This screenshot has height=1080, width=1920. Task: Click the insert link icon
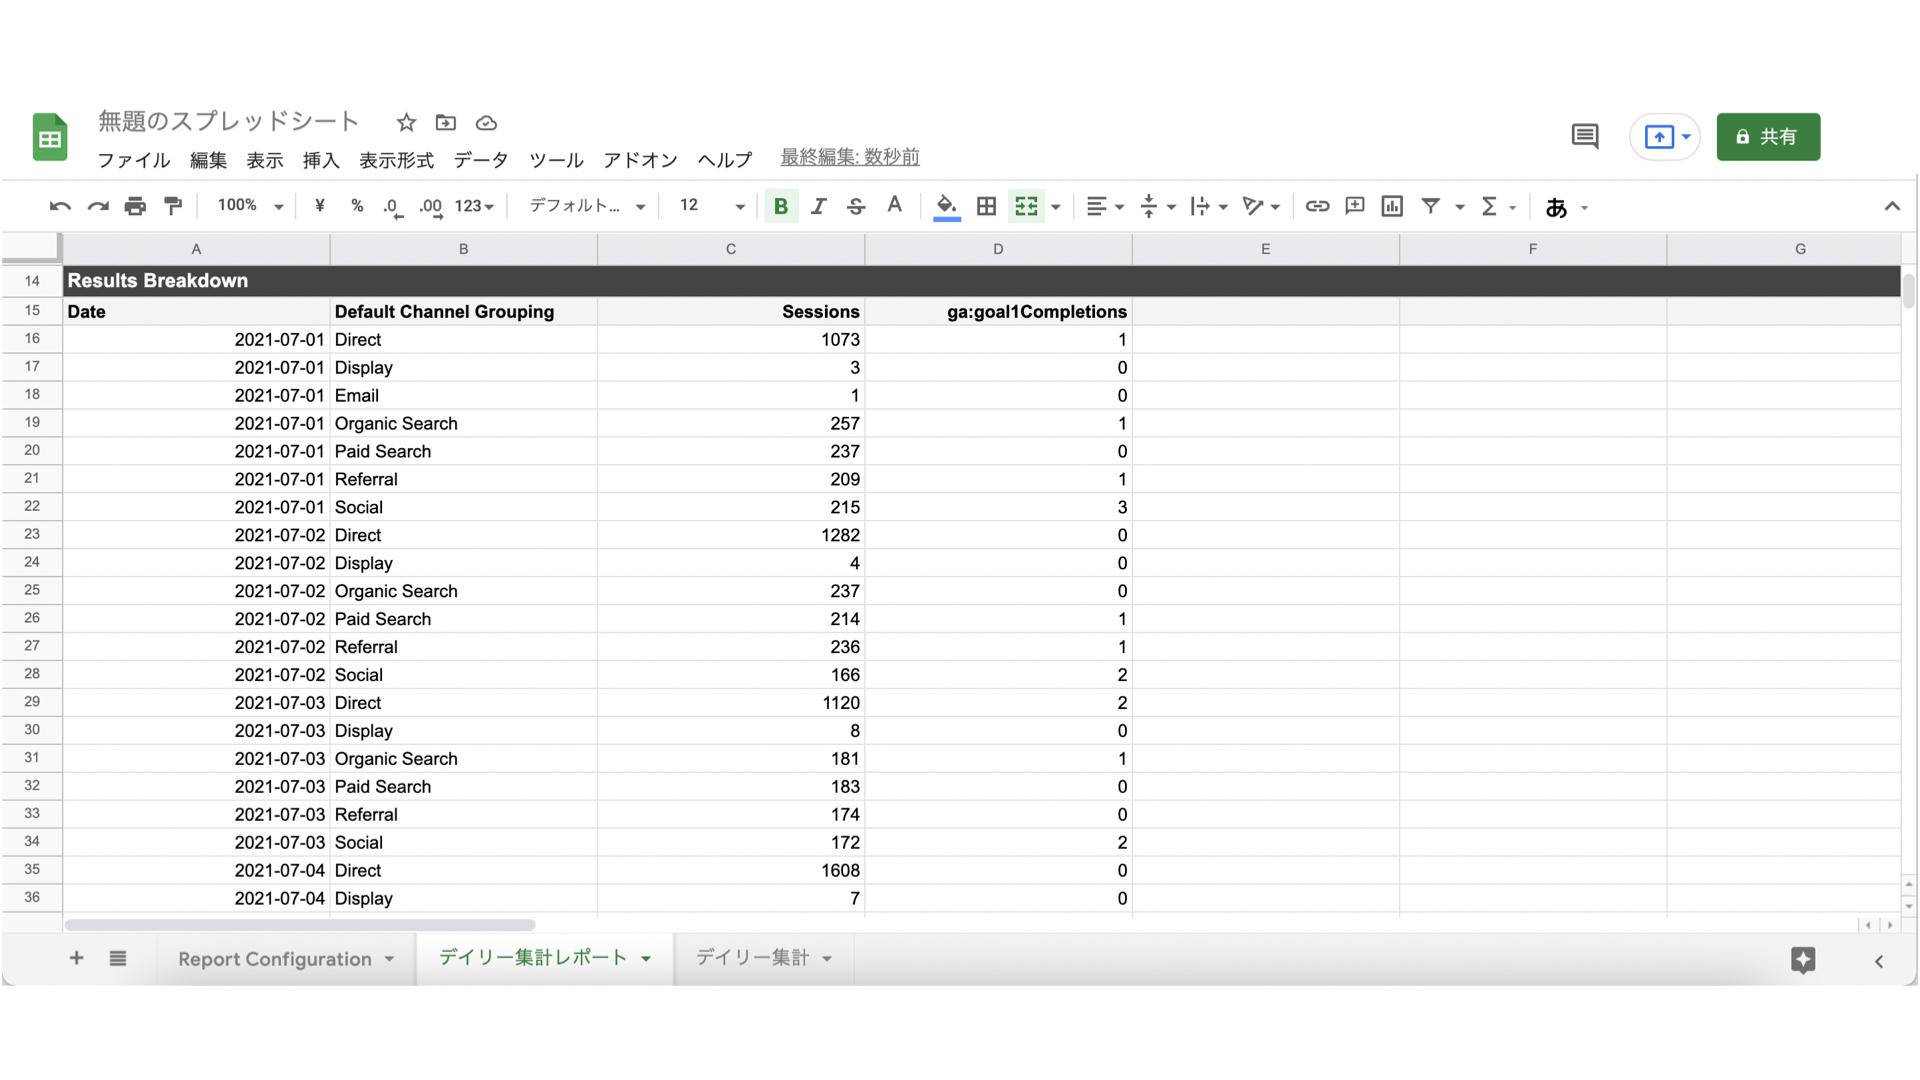click(1317, 206)
